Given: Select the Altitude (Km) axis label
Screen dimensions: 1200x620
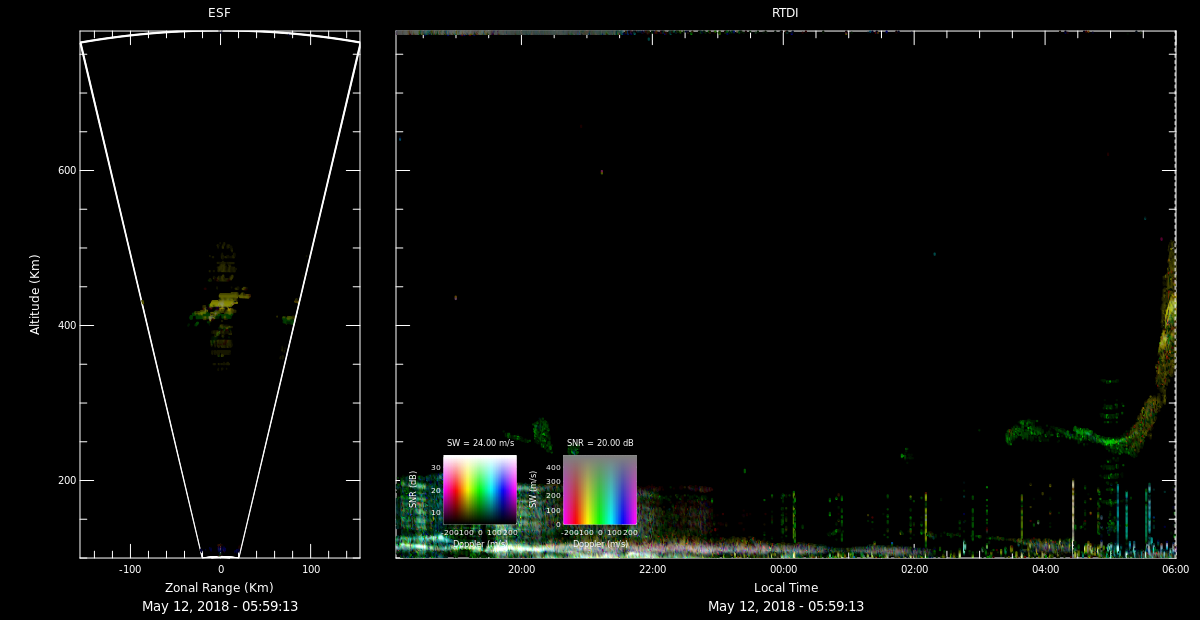Looking at the screenshot, I should click(36, 294).
